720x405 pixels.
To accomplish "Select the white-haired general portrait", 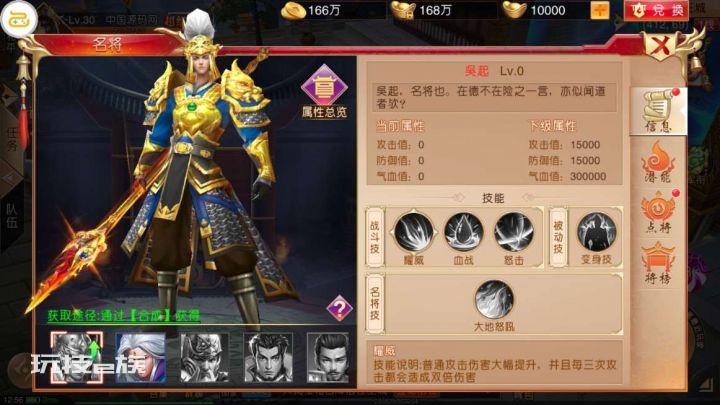I will click(141, 358).
